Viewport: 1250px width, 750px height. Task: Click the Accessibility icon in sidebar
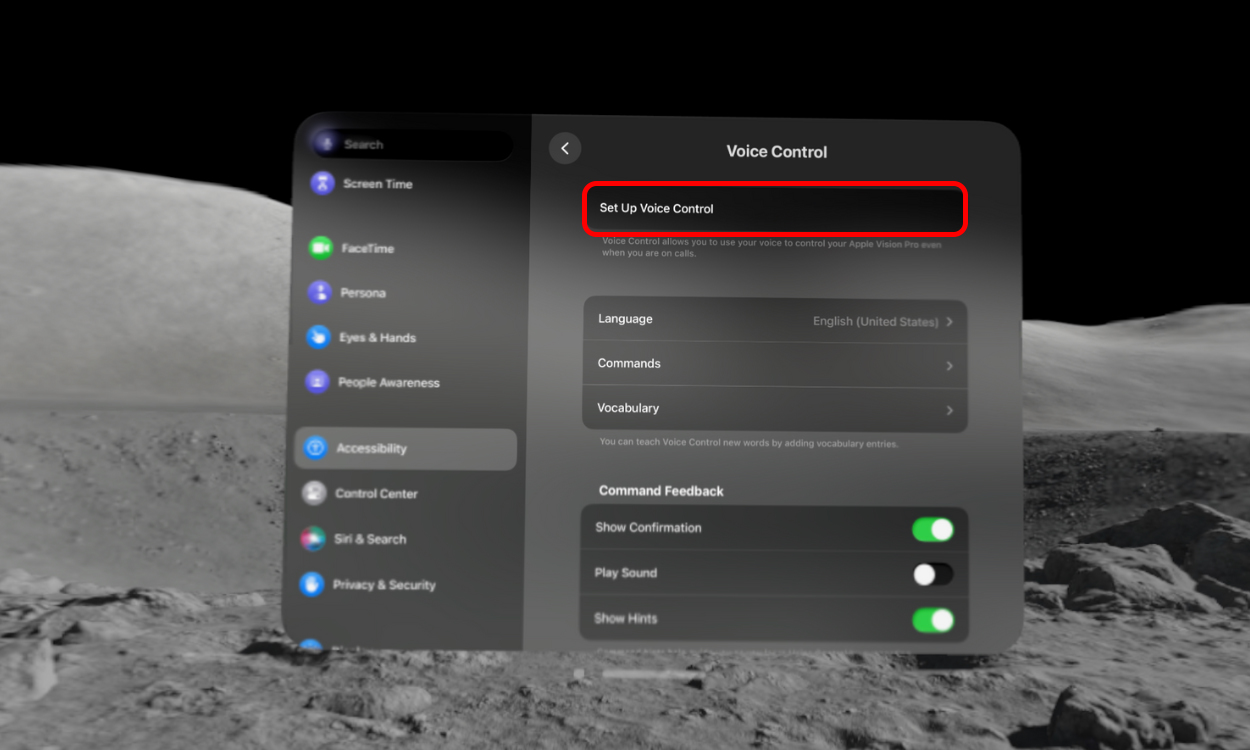click(318, 448)
